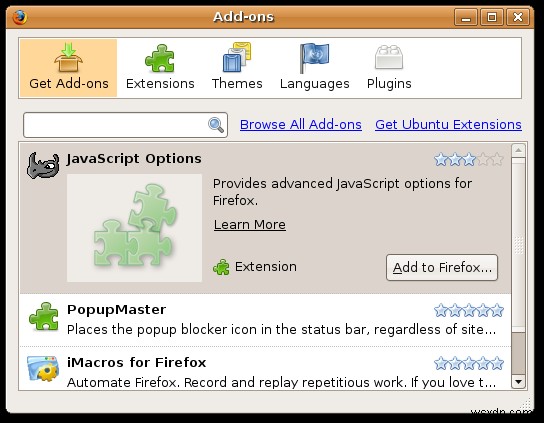Click the Plugins brick icon
The width and height of the screenshot is (544, 423).
[389, 57]
